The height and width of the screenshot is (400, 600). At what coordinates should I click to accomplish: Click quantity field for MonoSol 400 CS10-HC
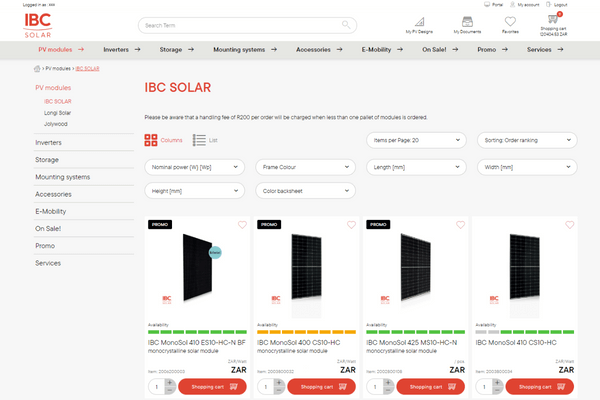(266, 387)
